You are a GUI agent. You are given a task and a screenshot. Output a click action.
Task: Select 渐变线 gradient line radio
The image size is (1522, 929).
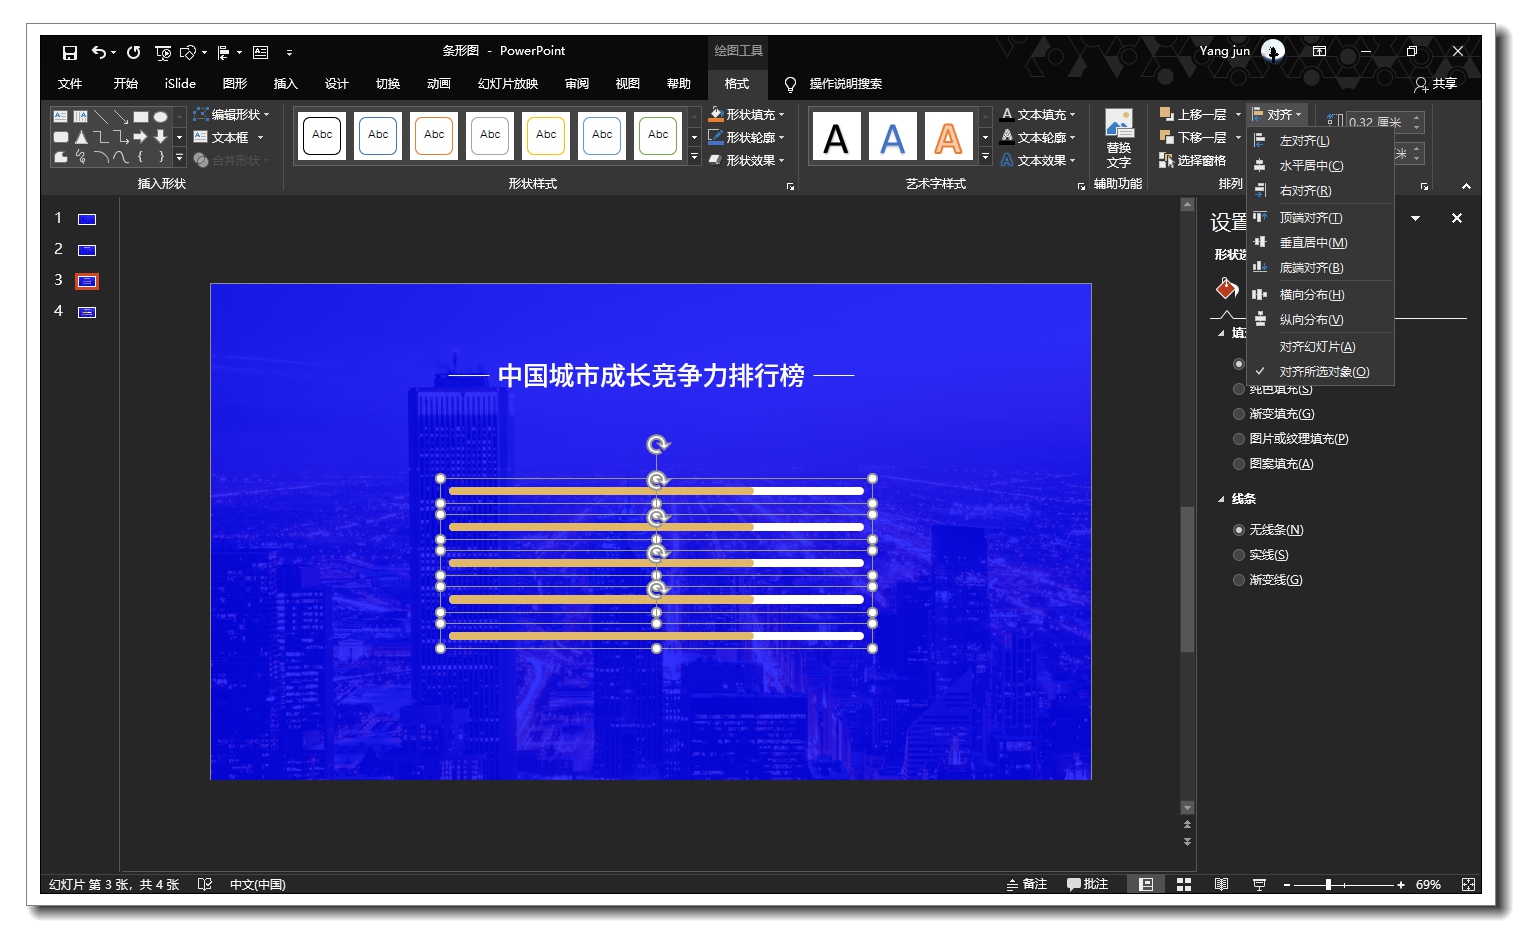pos(1239,580)
